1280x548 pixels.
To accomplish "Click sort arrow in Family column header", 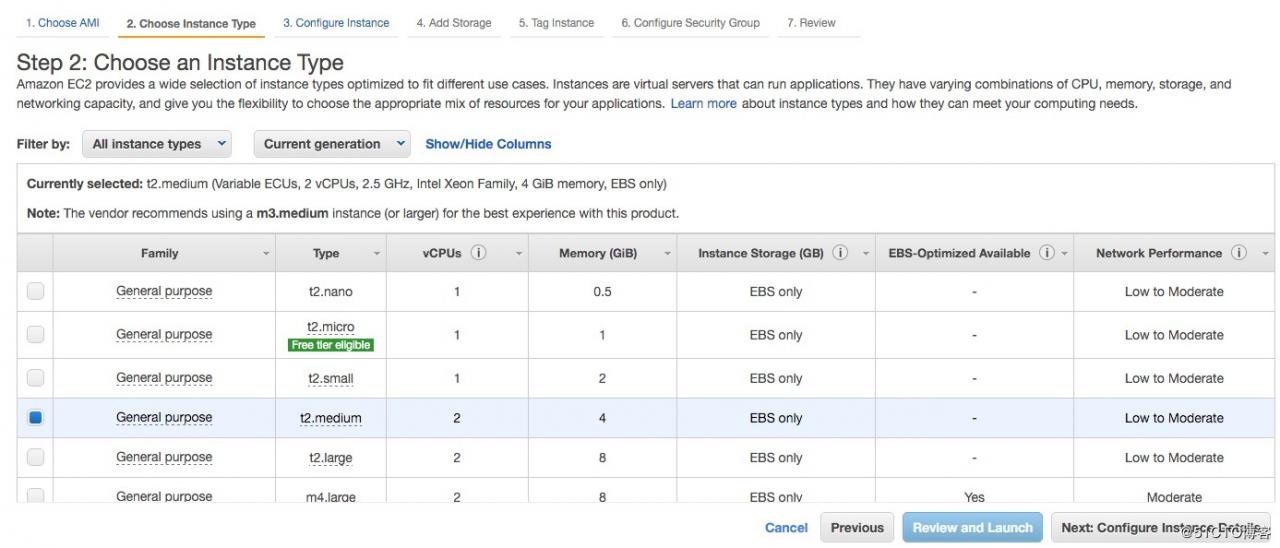I will [266, 254].
